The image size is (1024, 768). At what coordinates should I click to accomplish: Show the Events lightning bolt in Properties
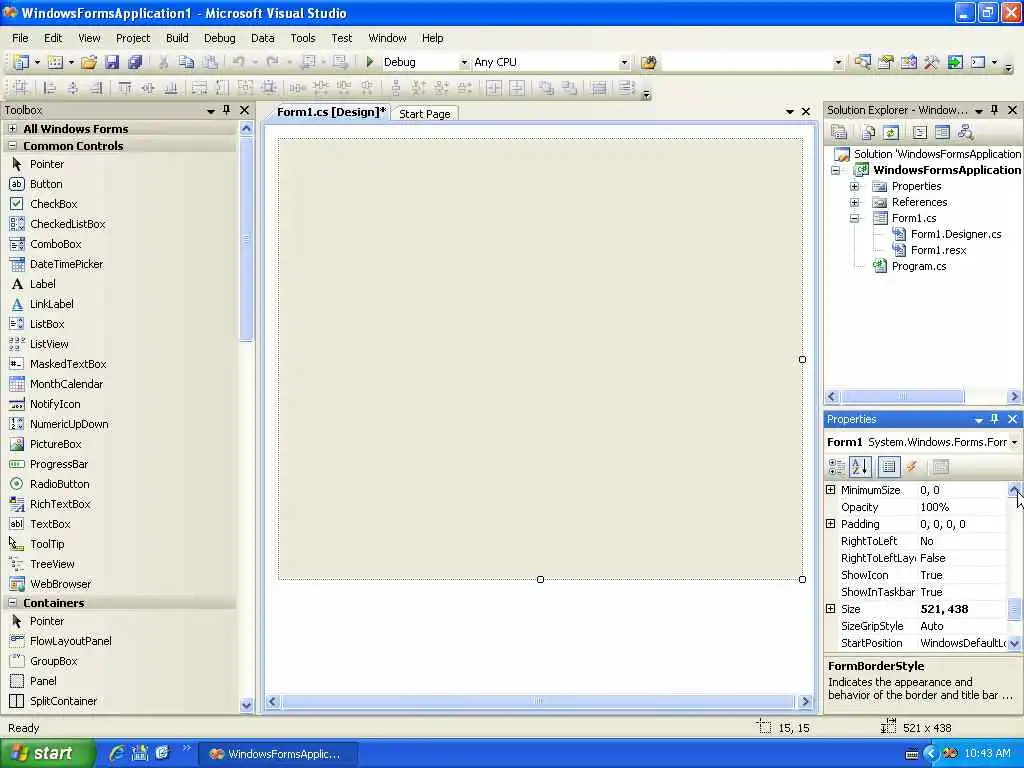click(x=912, y=467)
